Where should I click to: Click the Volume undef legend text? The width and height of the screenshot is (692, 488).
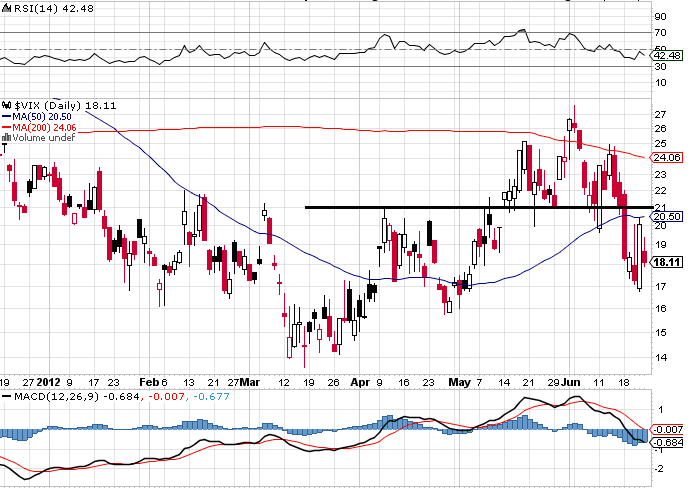tap(44, 138)
